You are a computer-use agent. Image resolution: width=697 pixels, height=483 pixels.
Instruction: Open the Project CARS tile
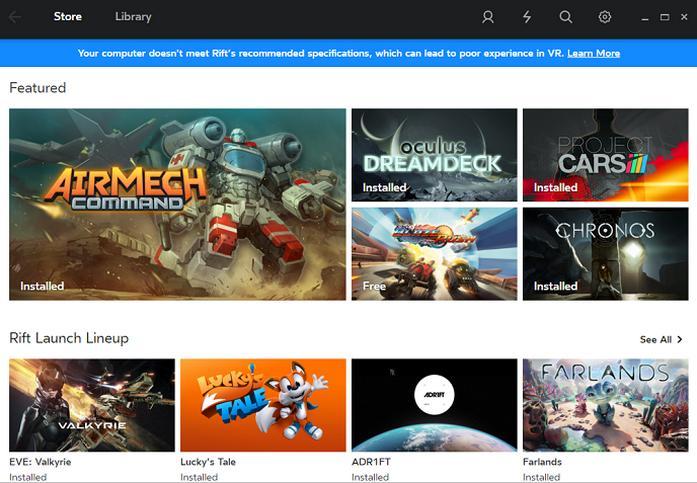[x=605, y=155]
